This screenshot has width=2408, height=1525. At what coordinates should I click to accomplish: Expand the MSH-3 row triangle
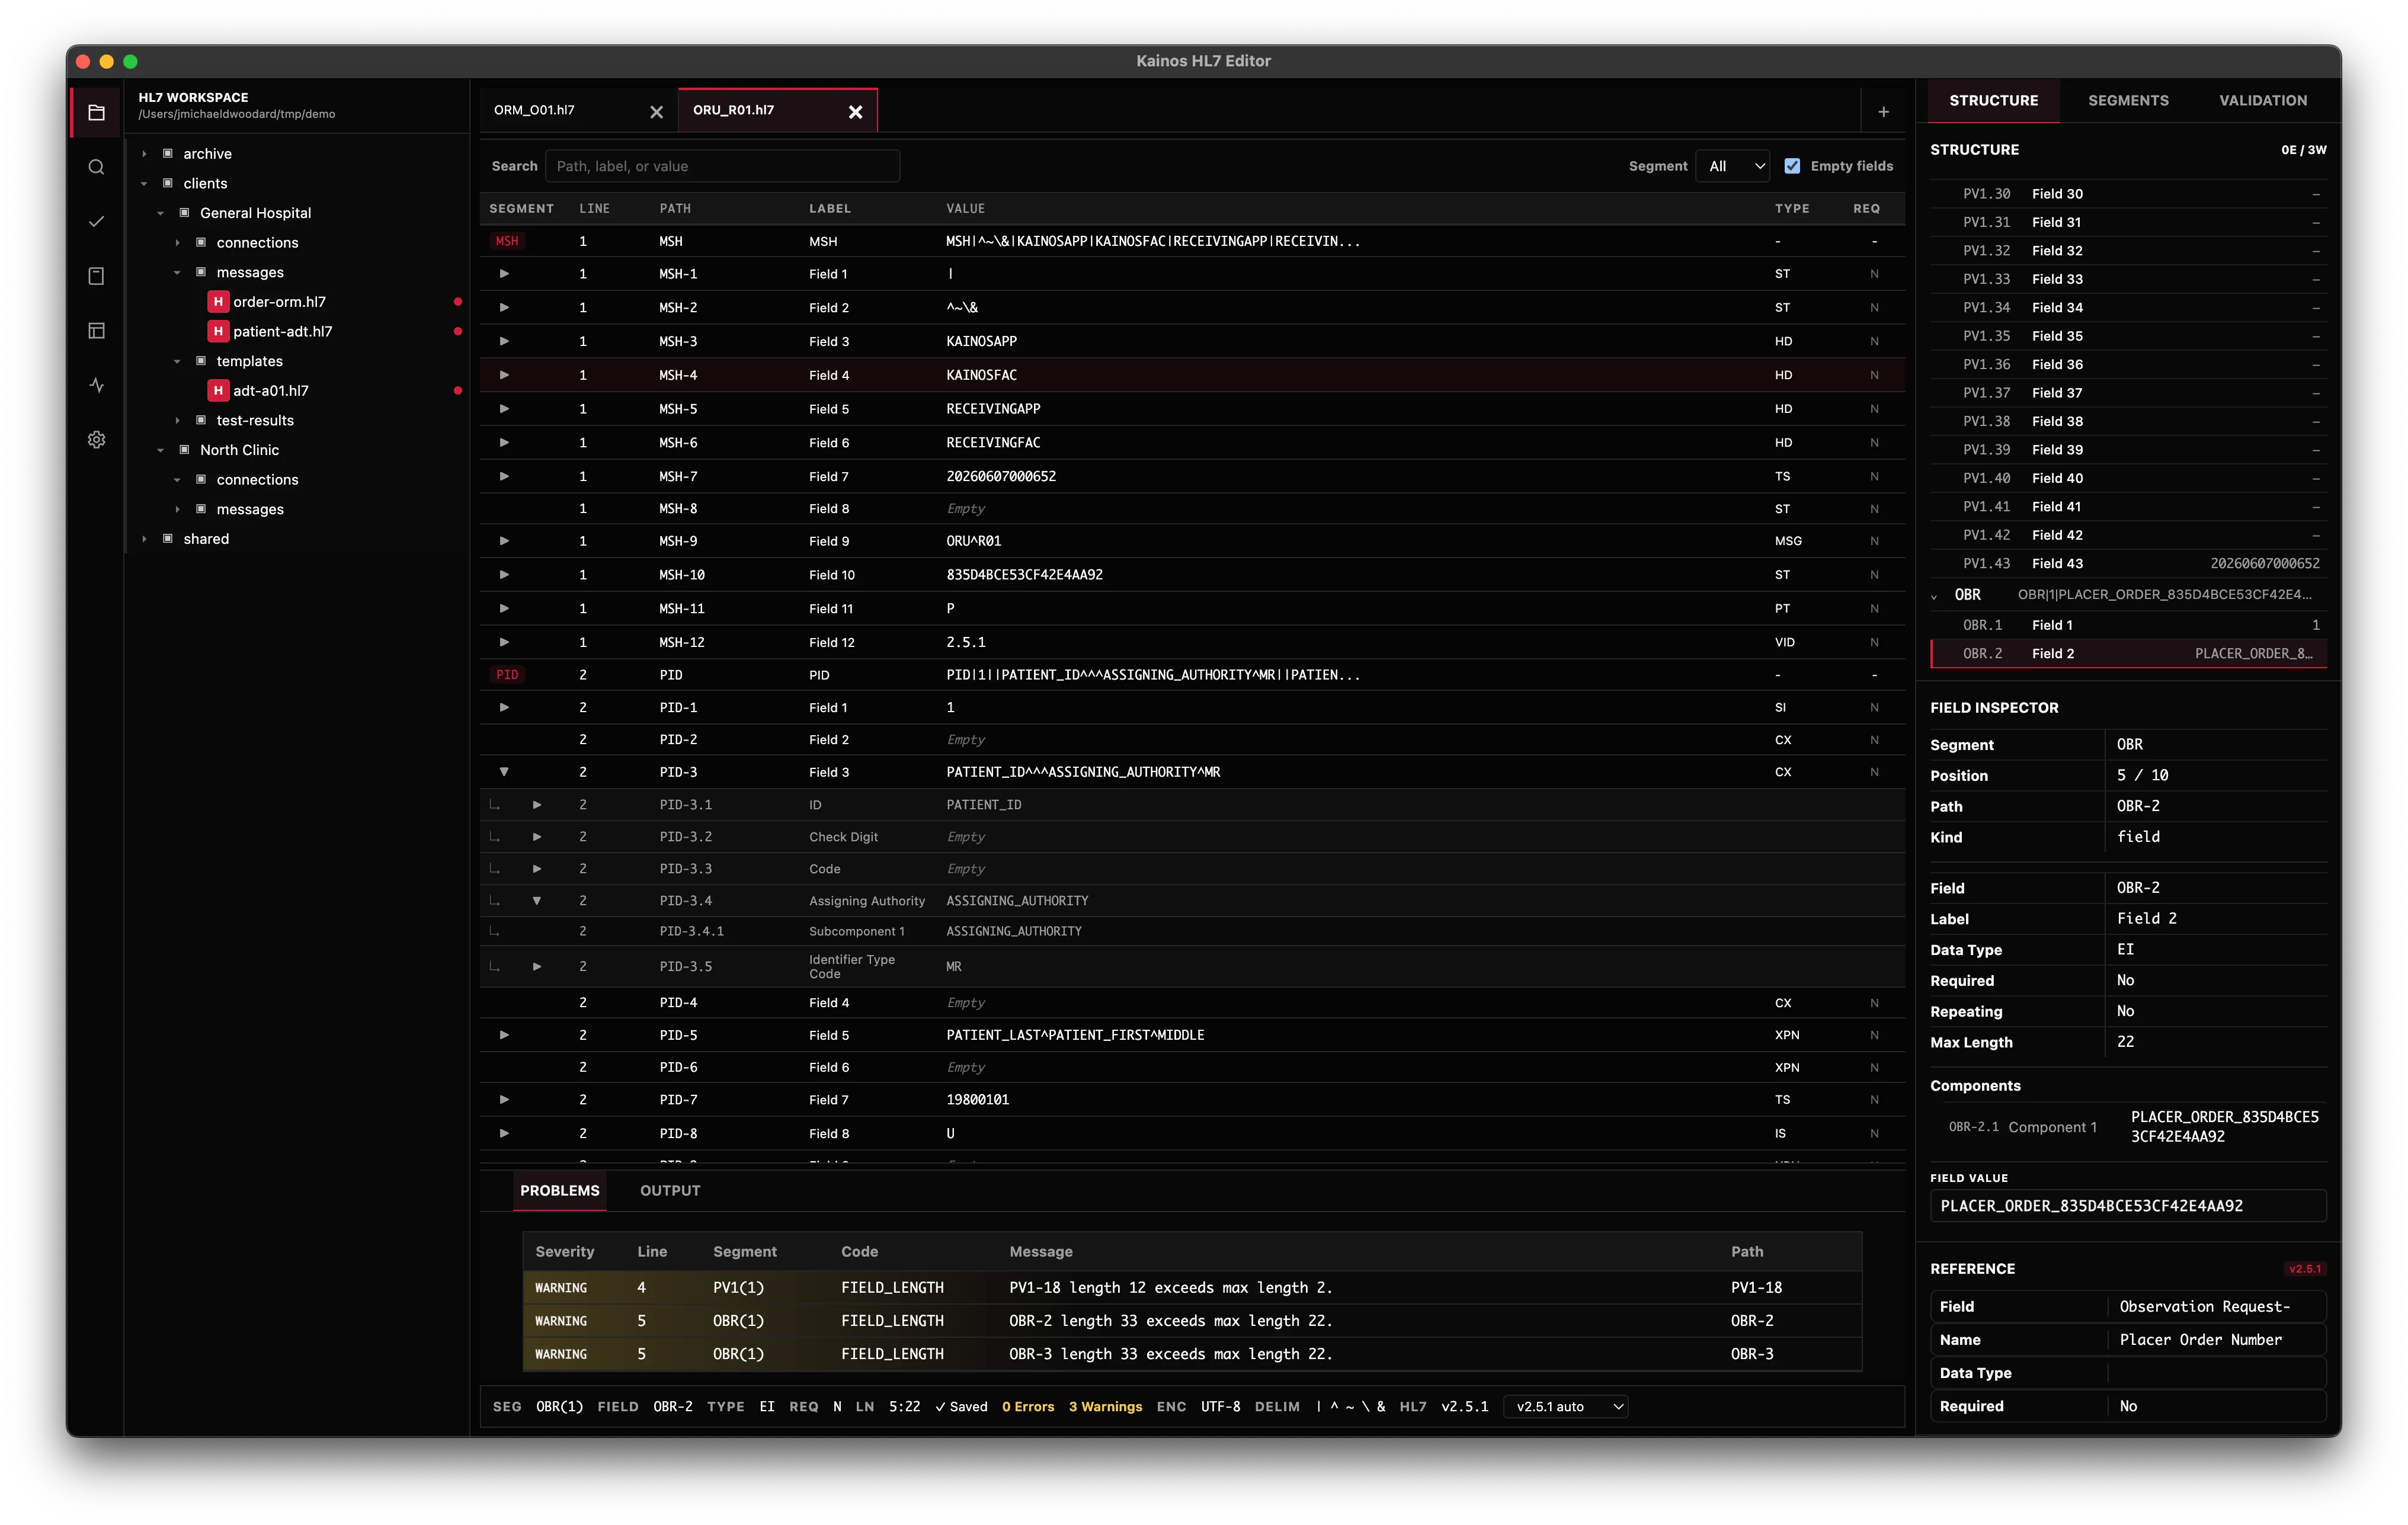pos(504,341)
